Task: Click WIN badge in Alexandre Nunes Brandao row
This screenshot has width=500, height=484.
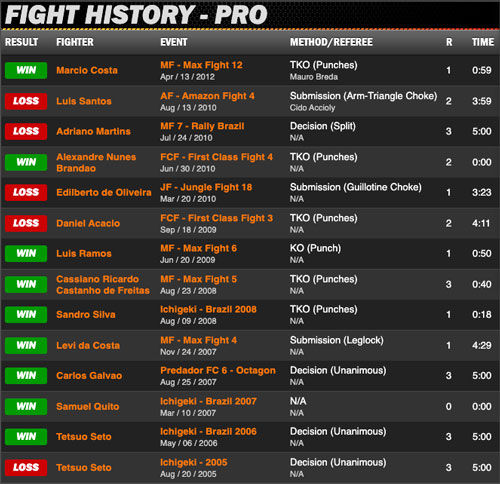Action: (x=26, y=162)
